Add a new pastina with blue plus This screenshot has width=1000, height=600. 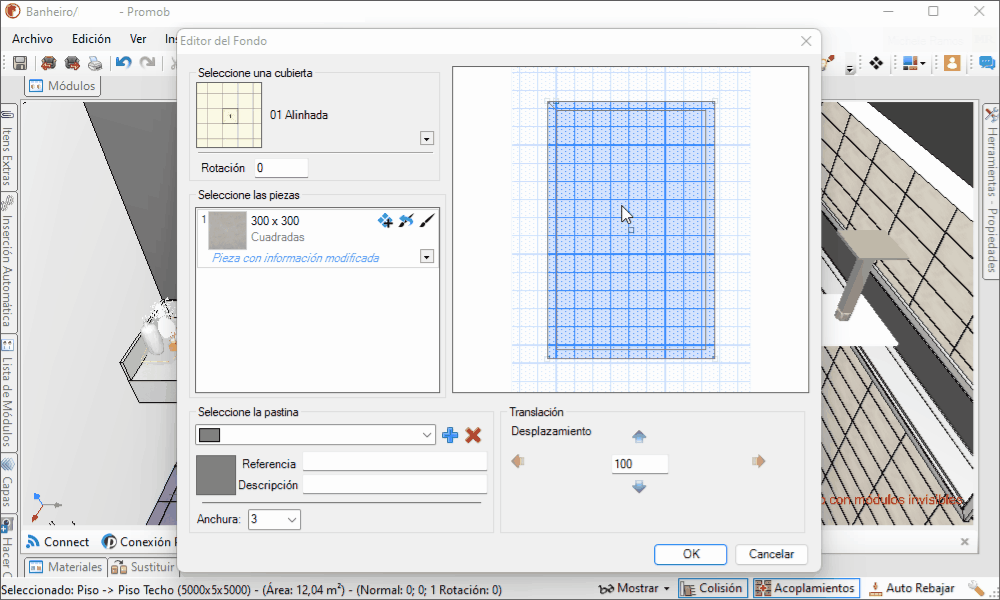[450, 435]
